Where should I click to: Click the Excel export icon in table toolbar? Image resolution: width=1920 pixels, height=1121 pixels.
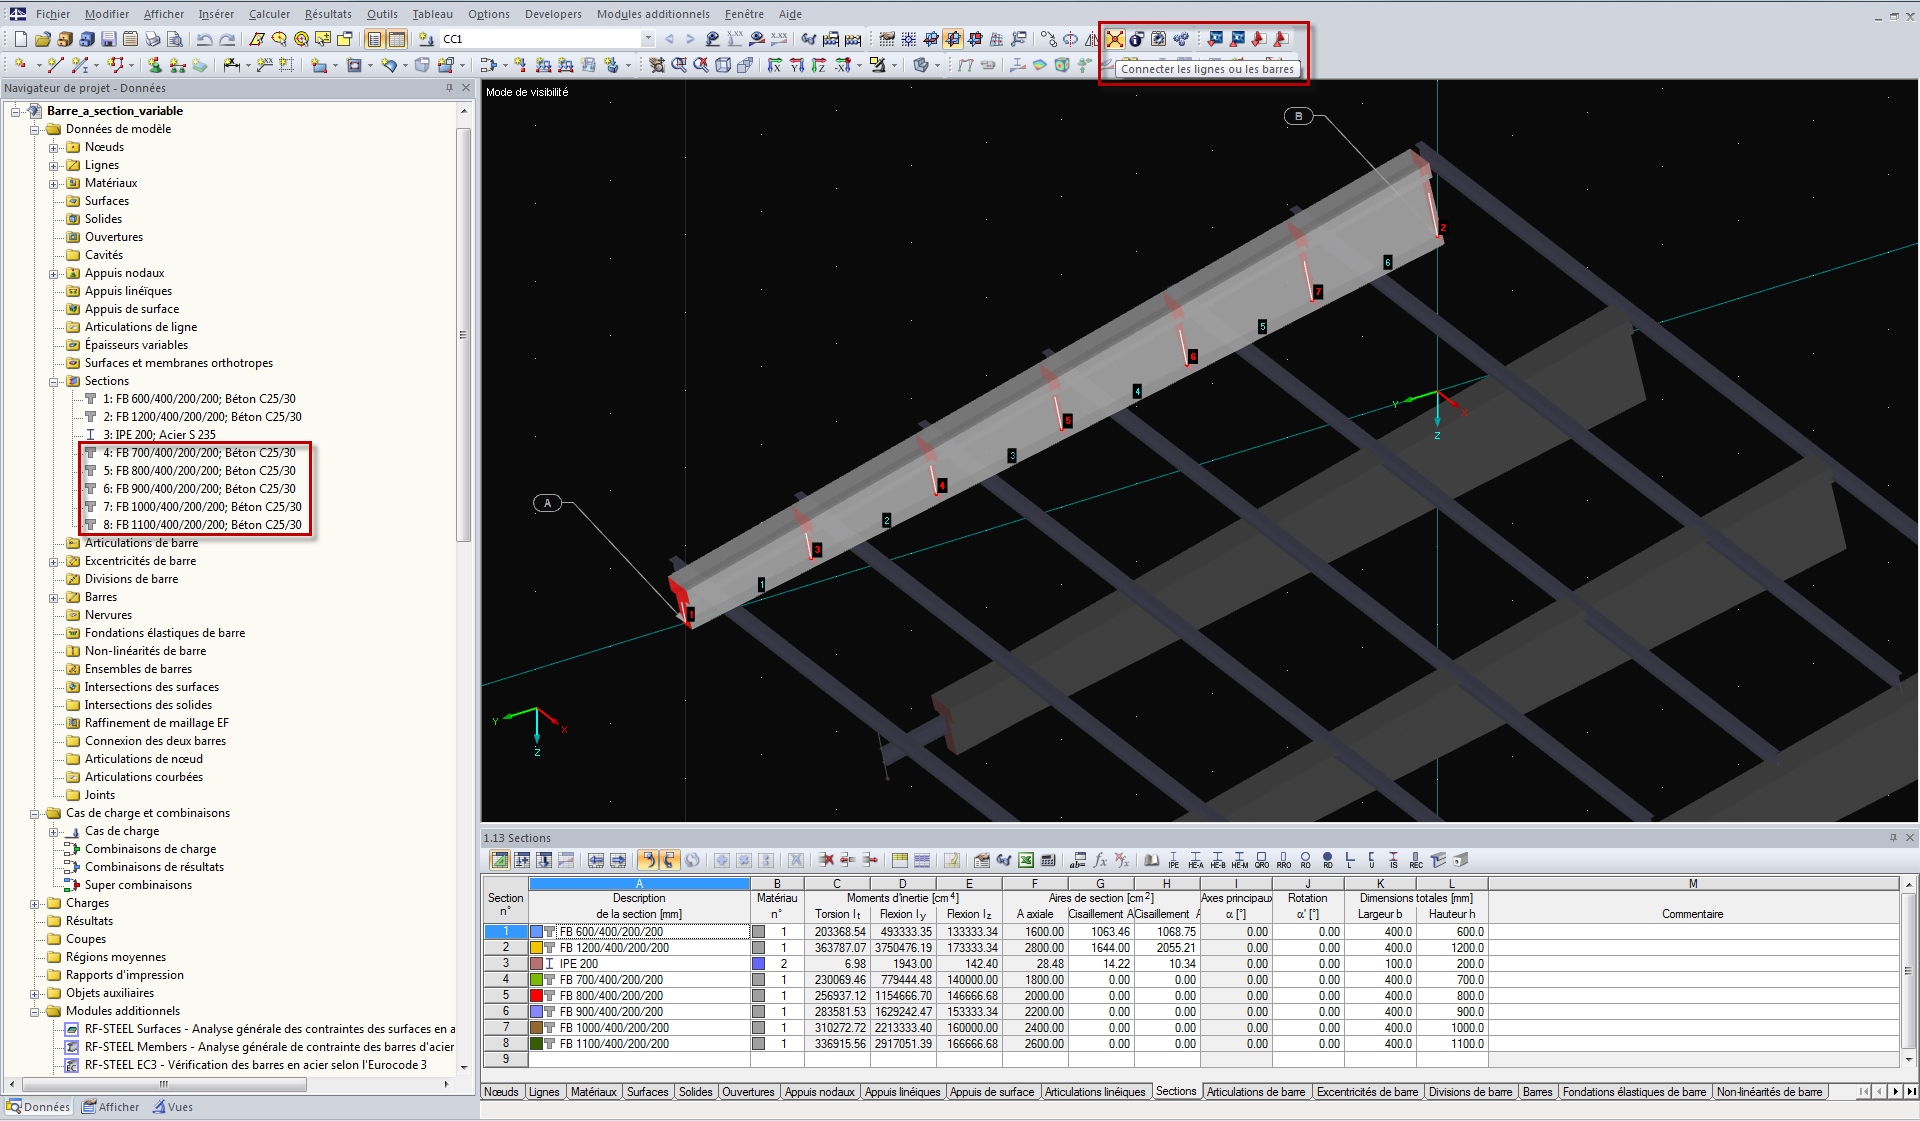pos(1026,860)
